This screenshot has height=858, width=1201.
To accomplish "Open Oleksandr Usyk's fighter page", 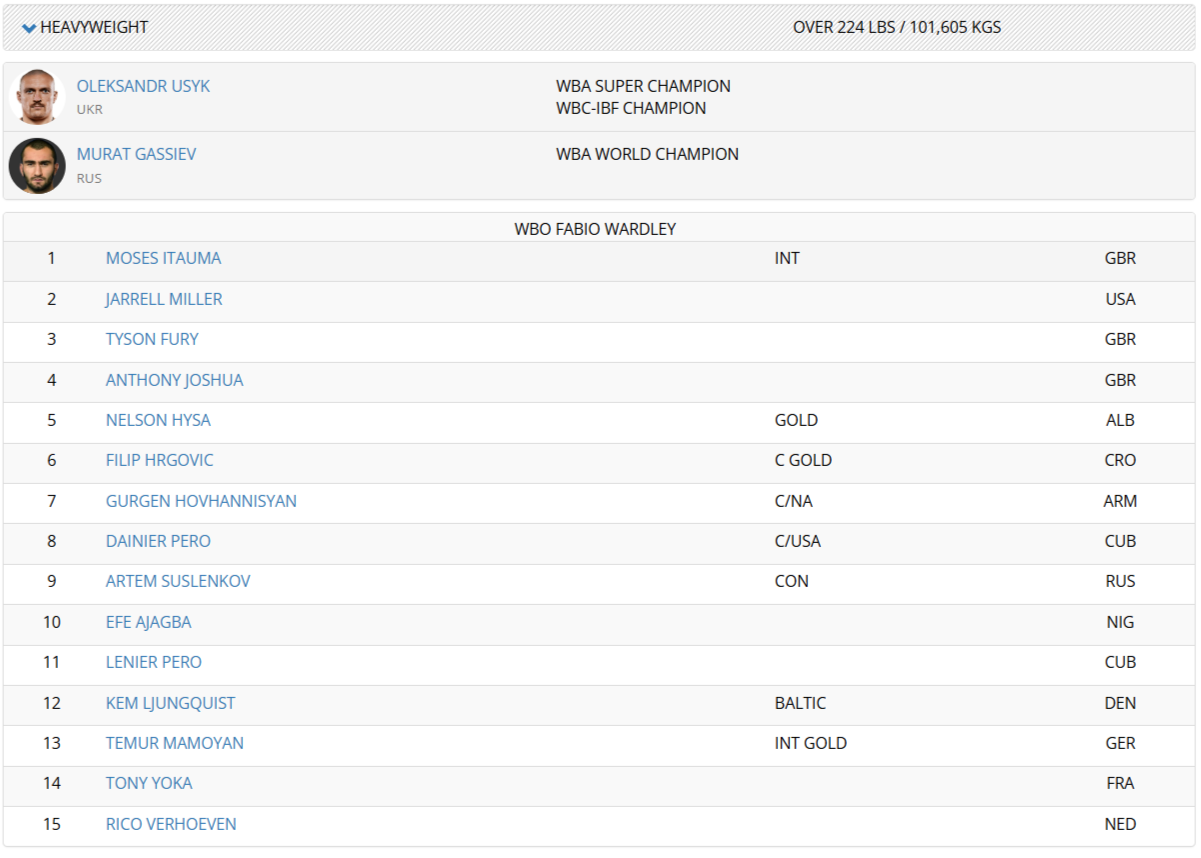I will pyautogui.click(x=143, y=86).
